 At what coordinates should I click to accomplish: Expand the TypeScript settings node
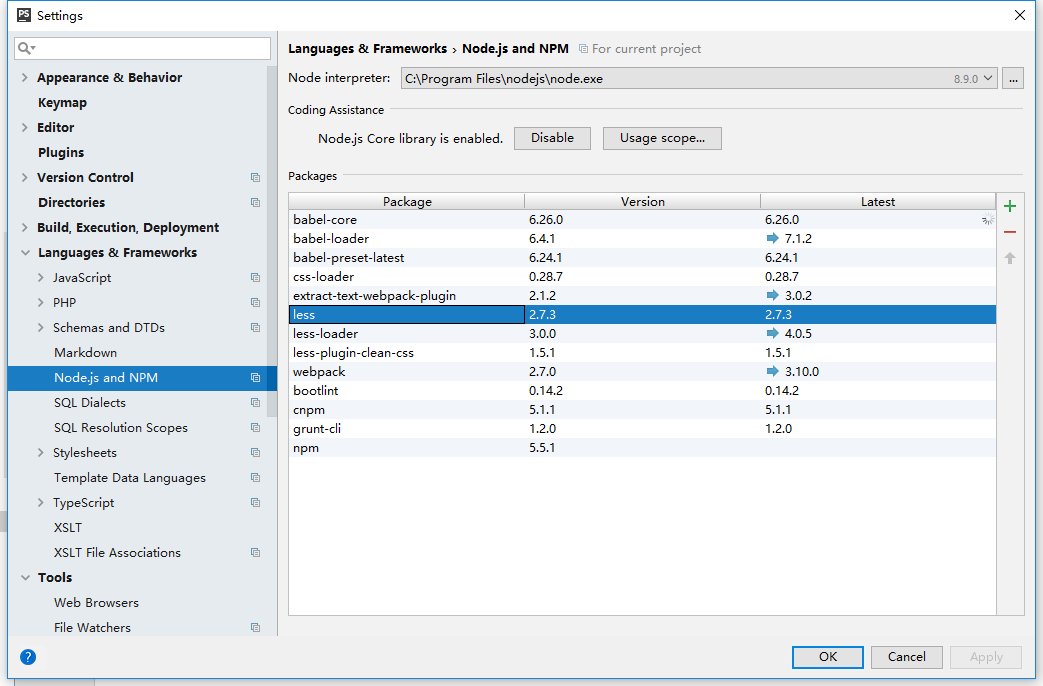coord(40,503)
